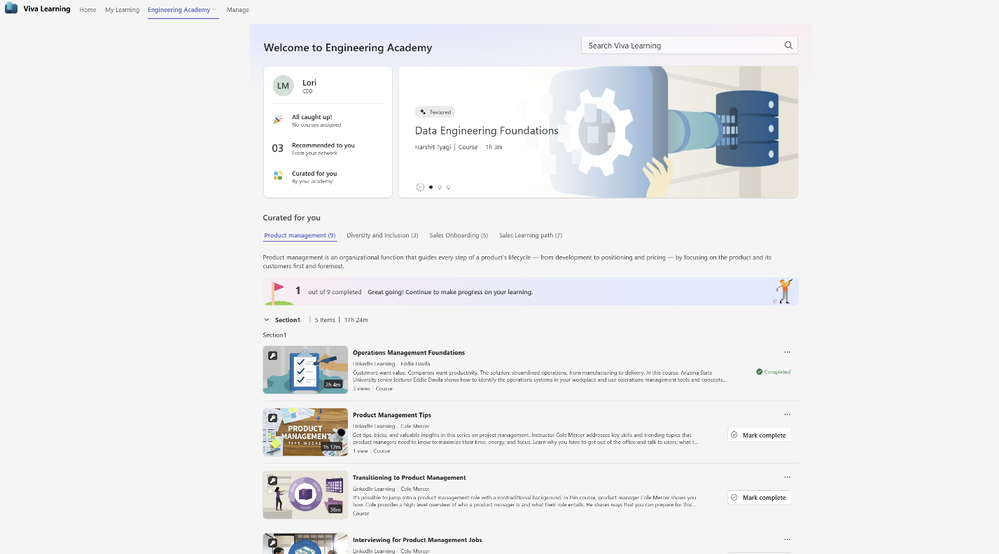This screenshot has height=554, width=999.
Task: Pause the carousel autoplay control
Action: click(420, 187)
